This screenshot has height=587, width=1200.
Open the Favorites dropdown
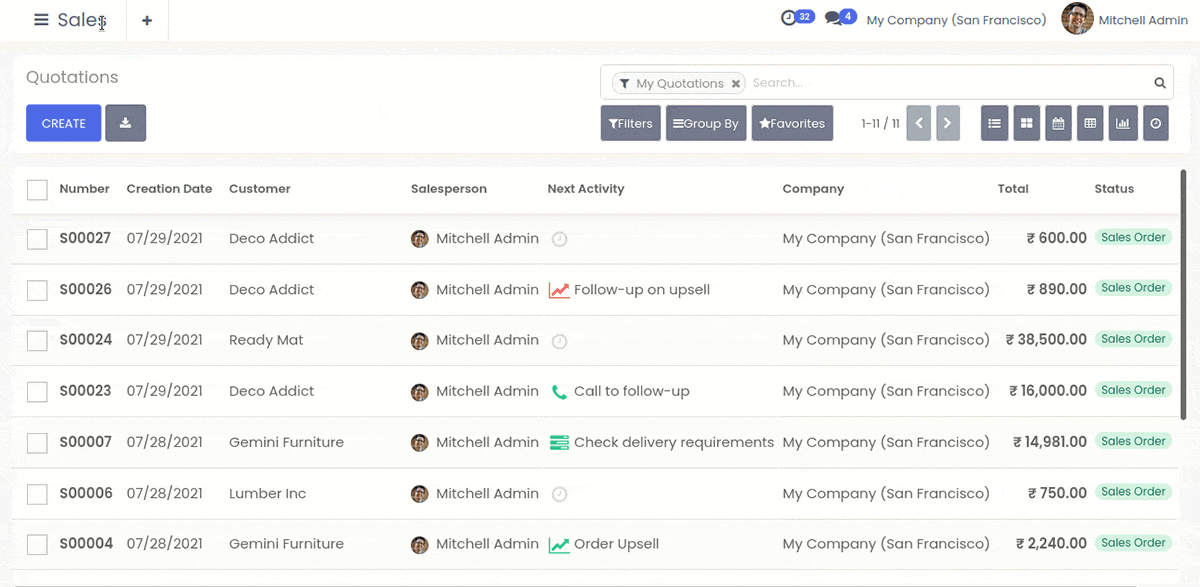coord(792,123)
